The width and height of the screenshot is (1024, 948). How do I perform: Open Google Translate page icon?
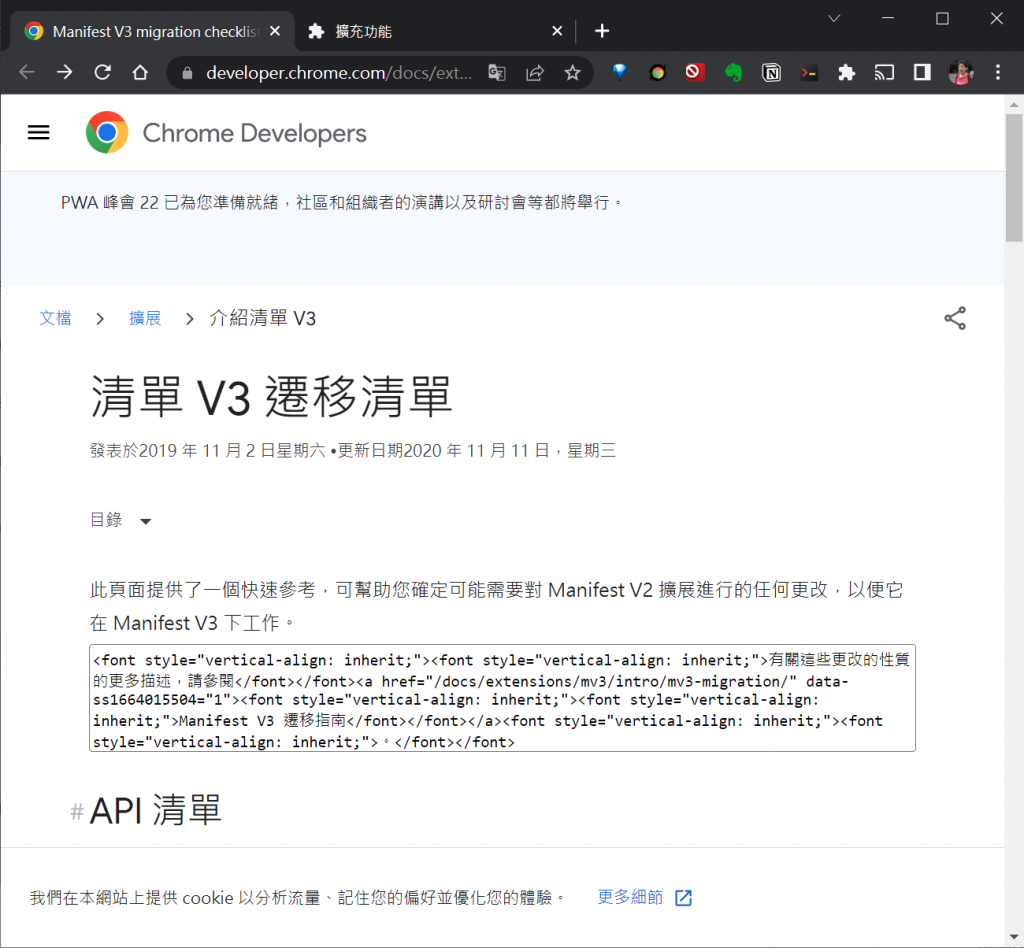click(497, 72)
